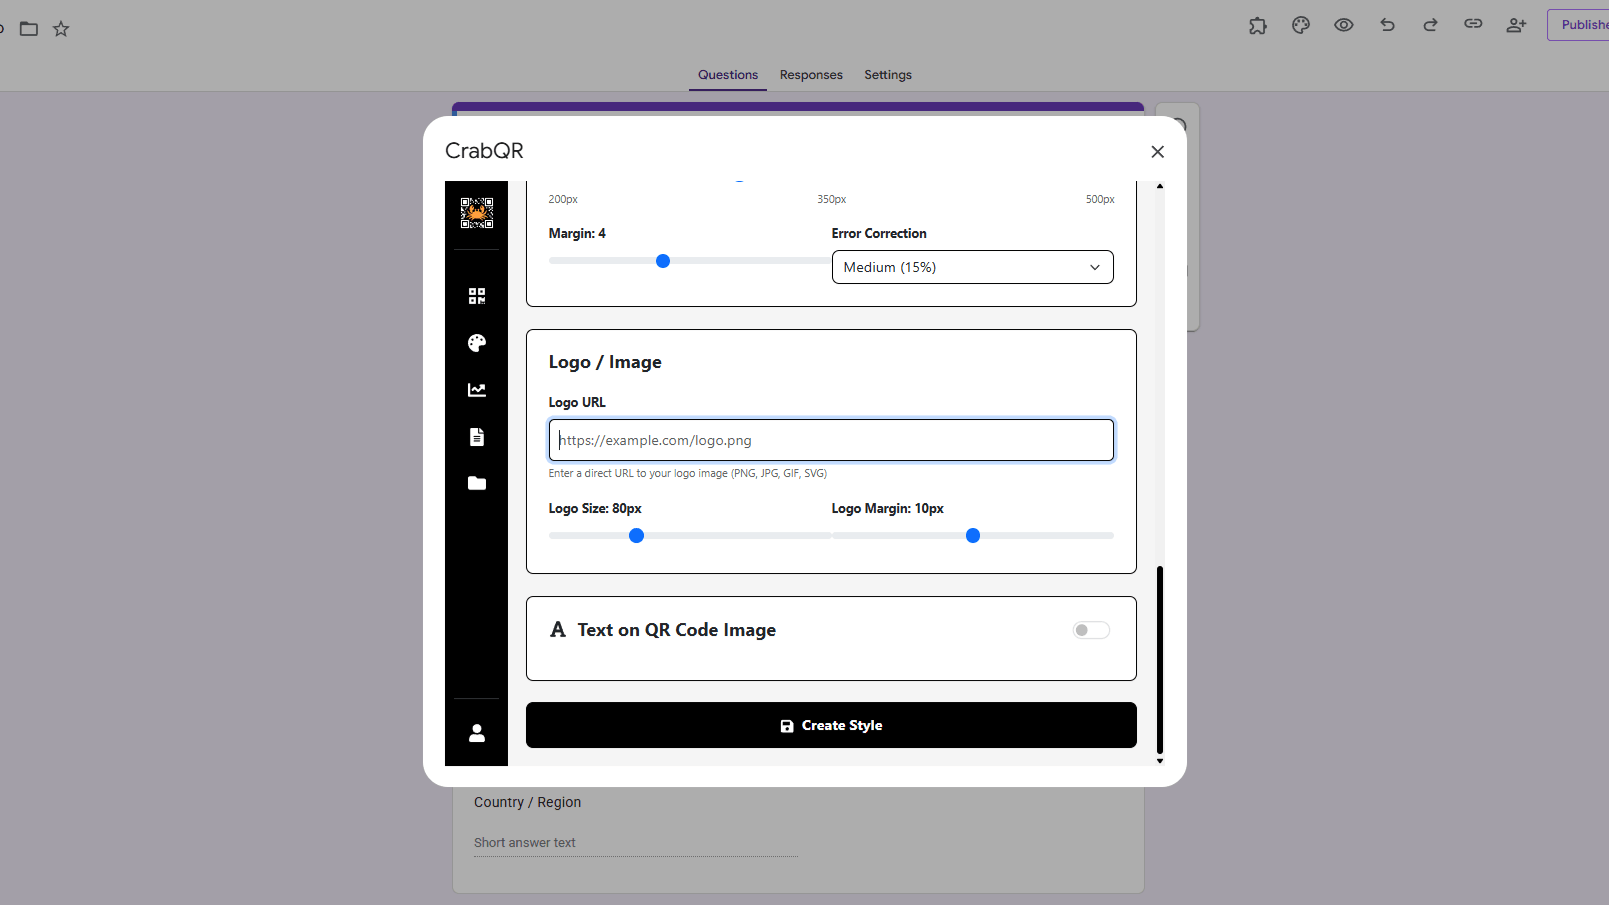Click the CrabQR crab logo thumbnail
This screenshot has width=1609, height=905.
pyautogui.click(x=477, y=211)
